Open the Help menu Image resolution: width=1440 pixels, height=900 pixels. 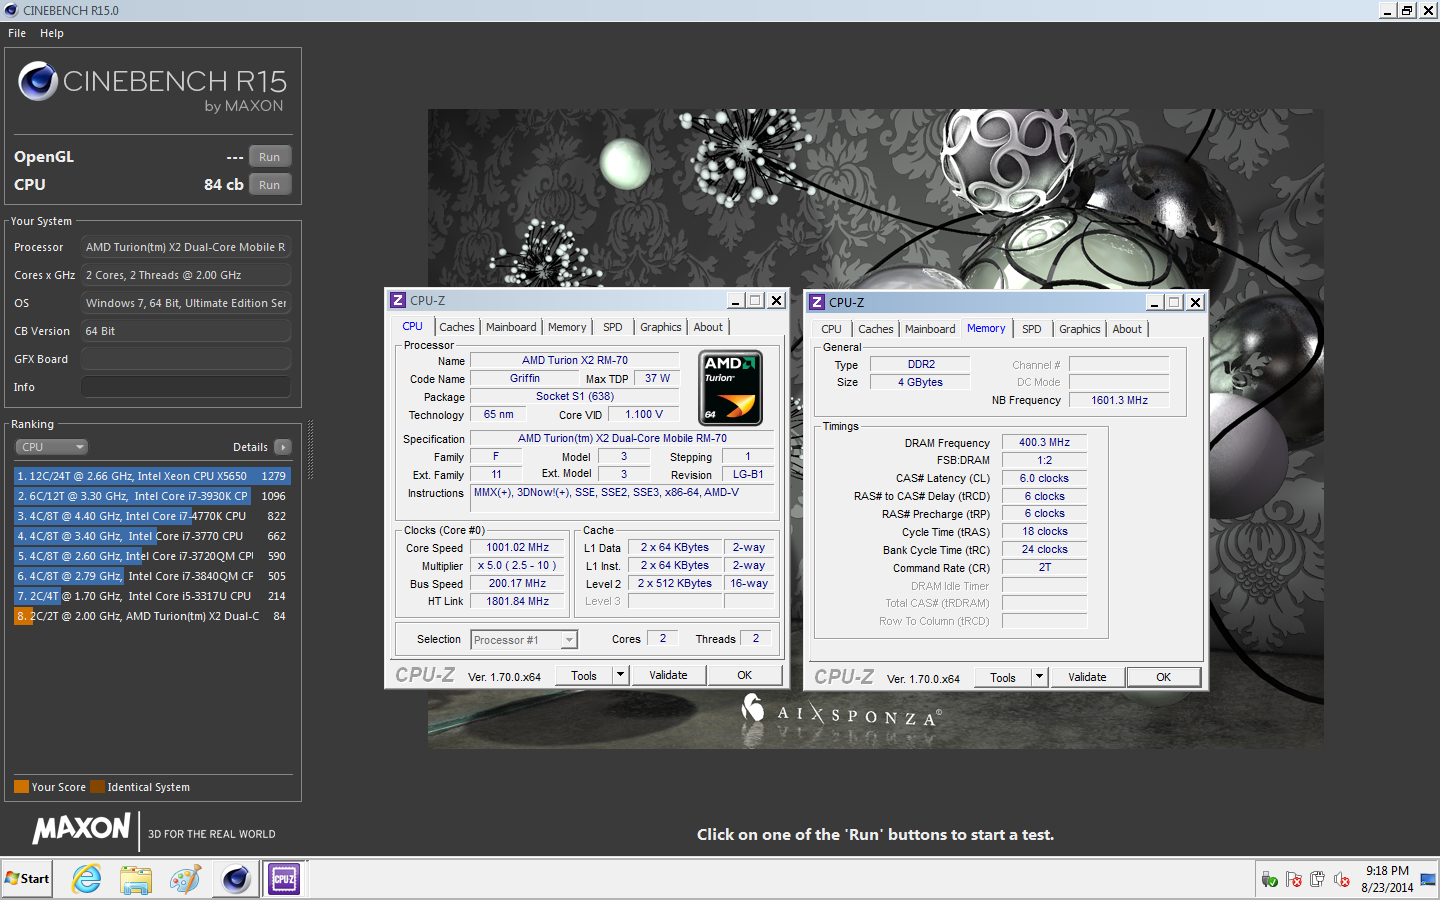tap(52, 33)
